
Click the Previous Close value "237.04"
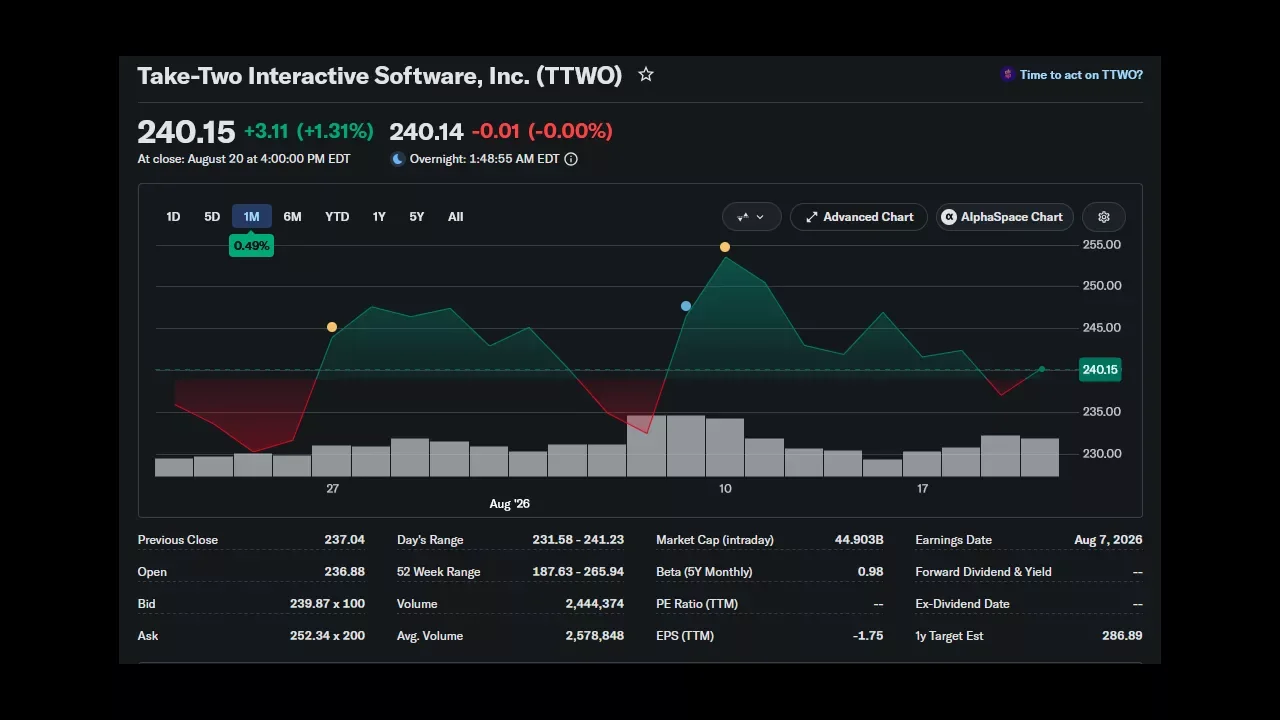(344, 540)
